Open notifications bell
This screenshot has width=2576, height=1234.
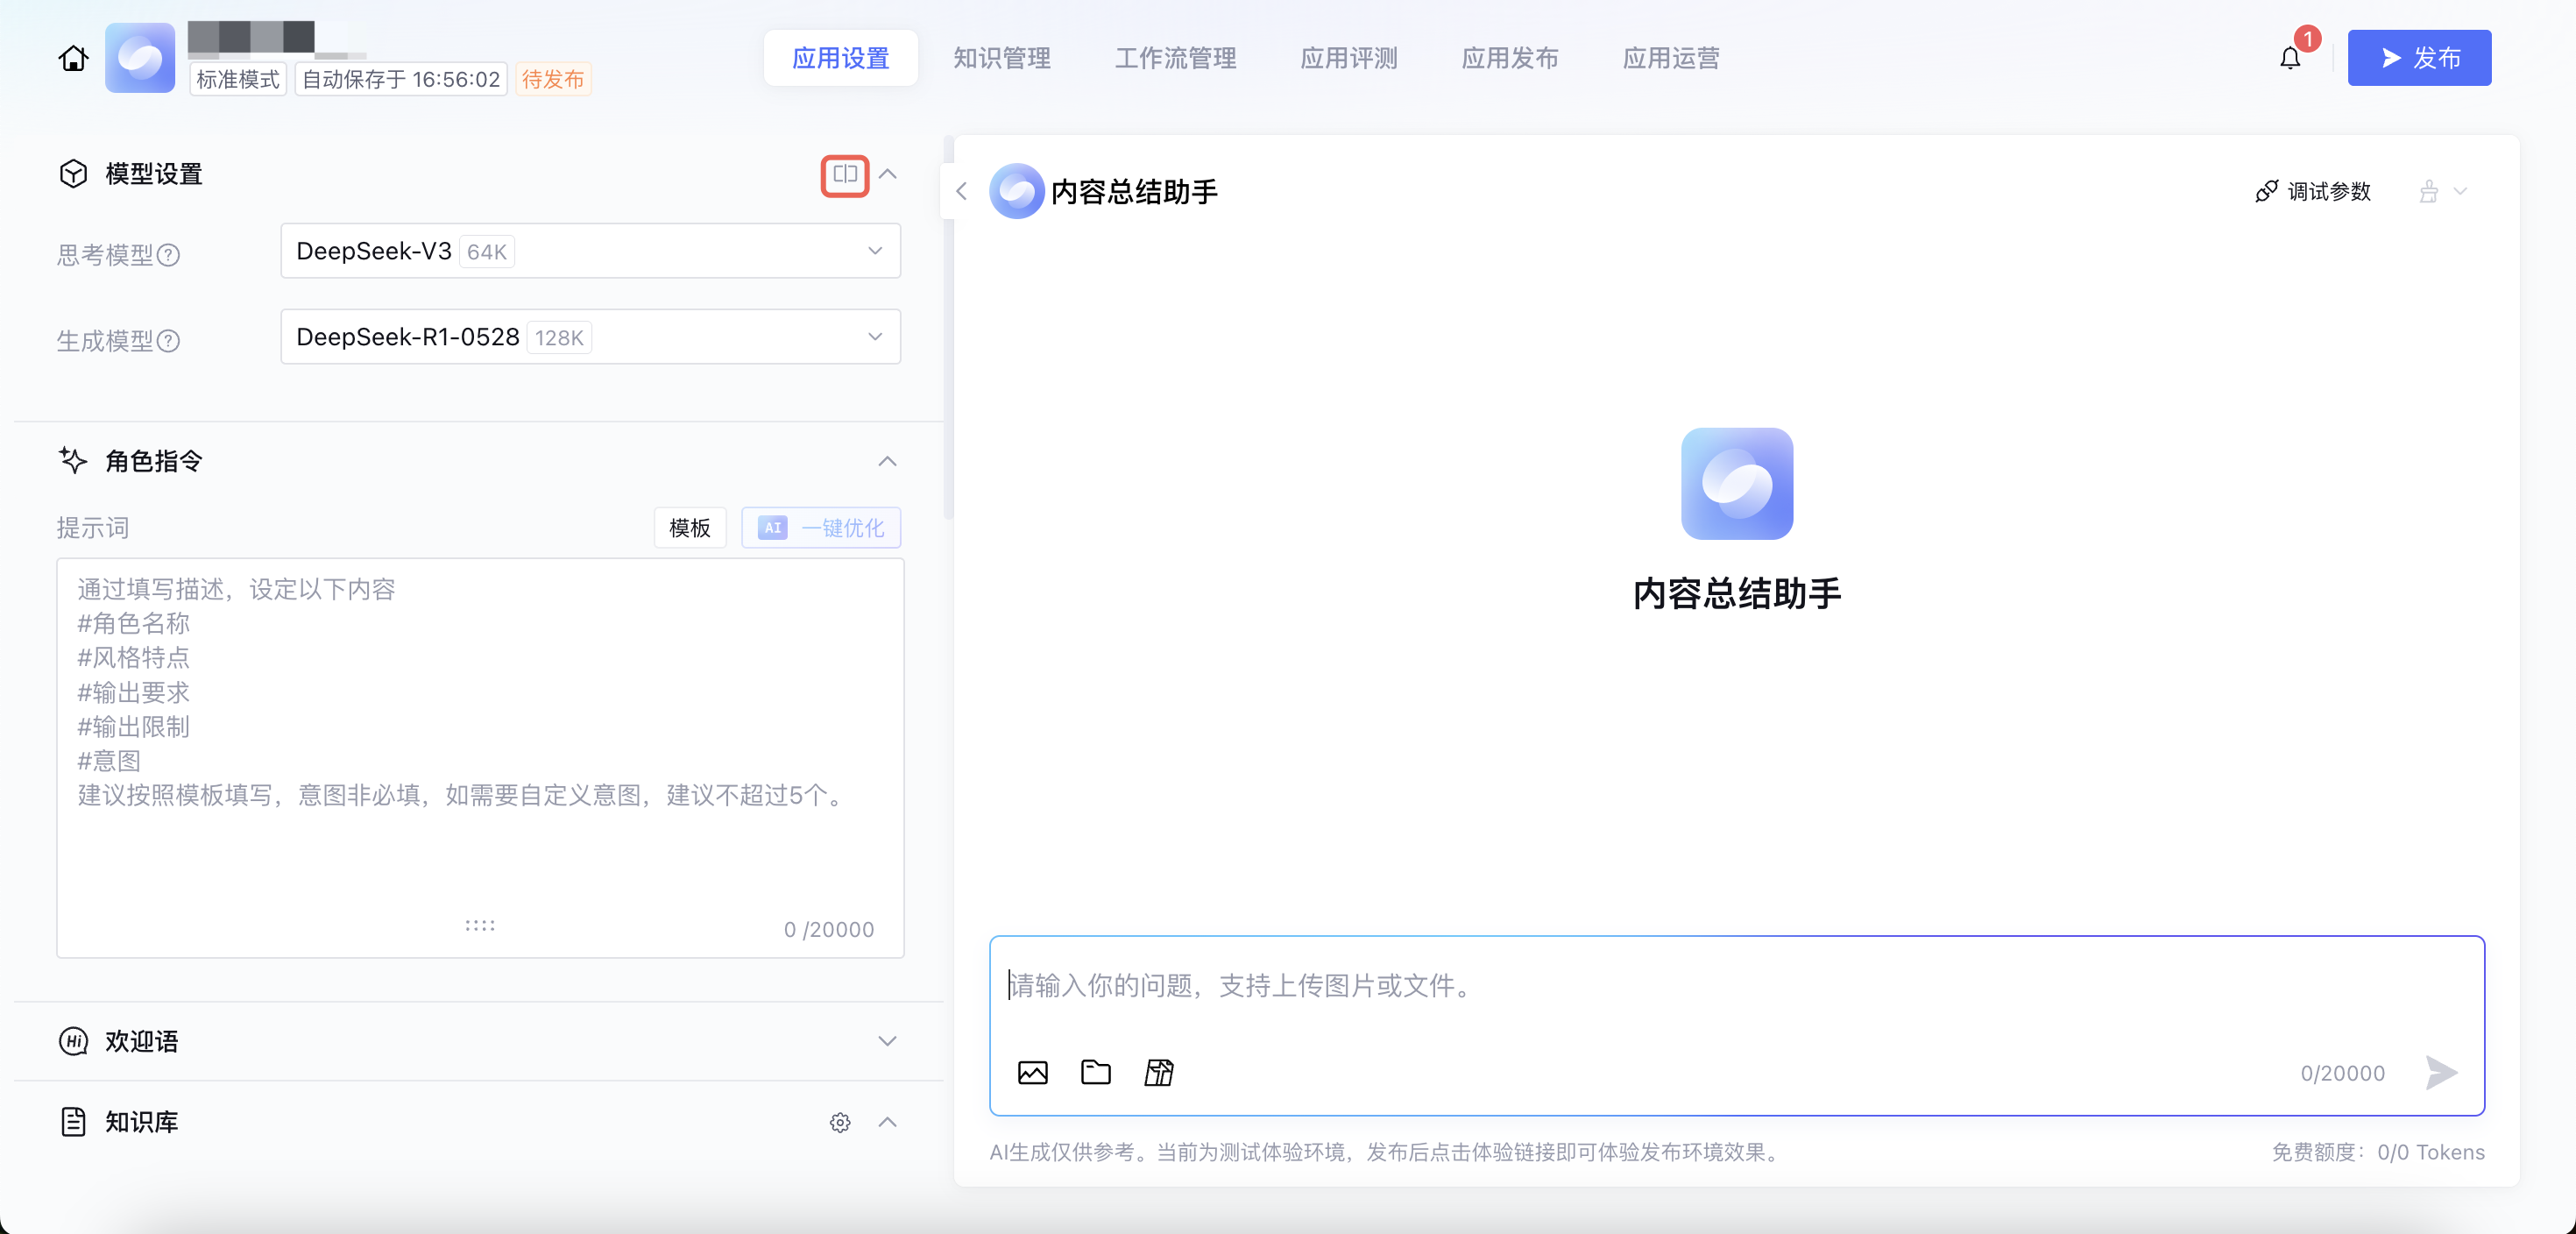pyautogui.click(x=2290, y=58)
